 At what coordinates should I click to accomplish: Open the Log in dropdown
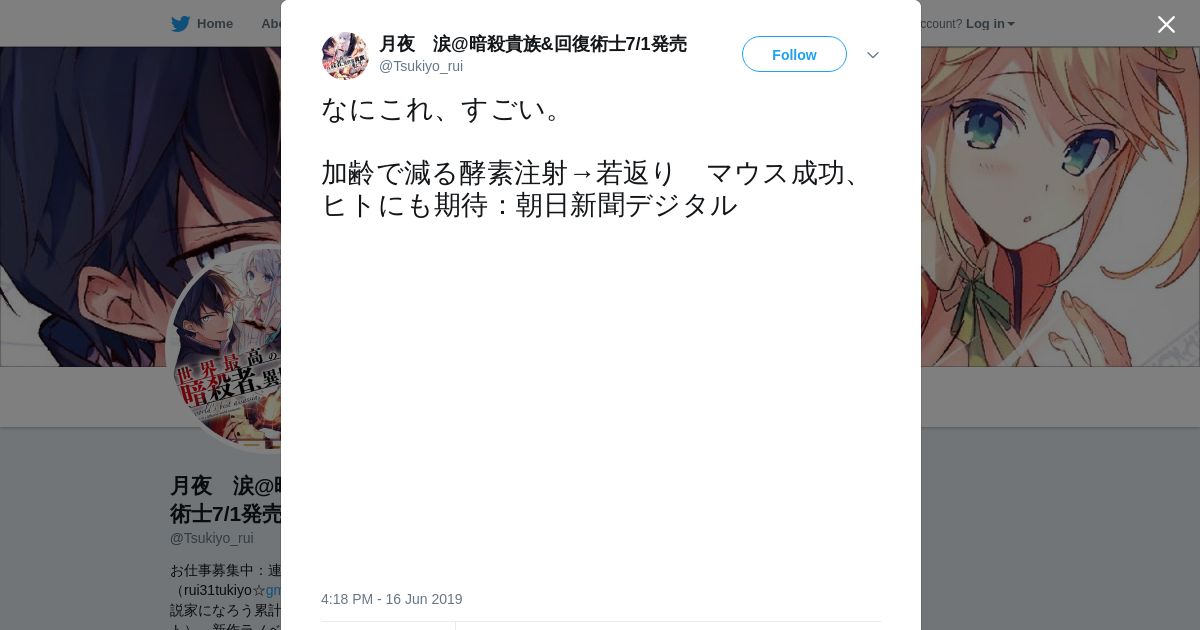990,24
